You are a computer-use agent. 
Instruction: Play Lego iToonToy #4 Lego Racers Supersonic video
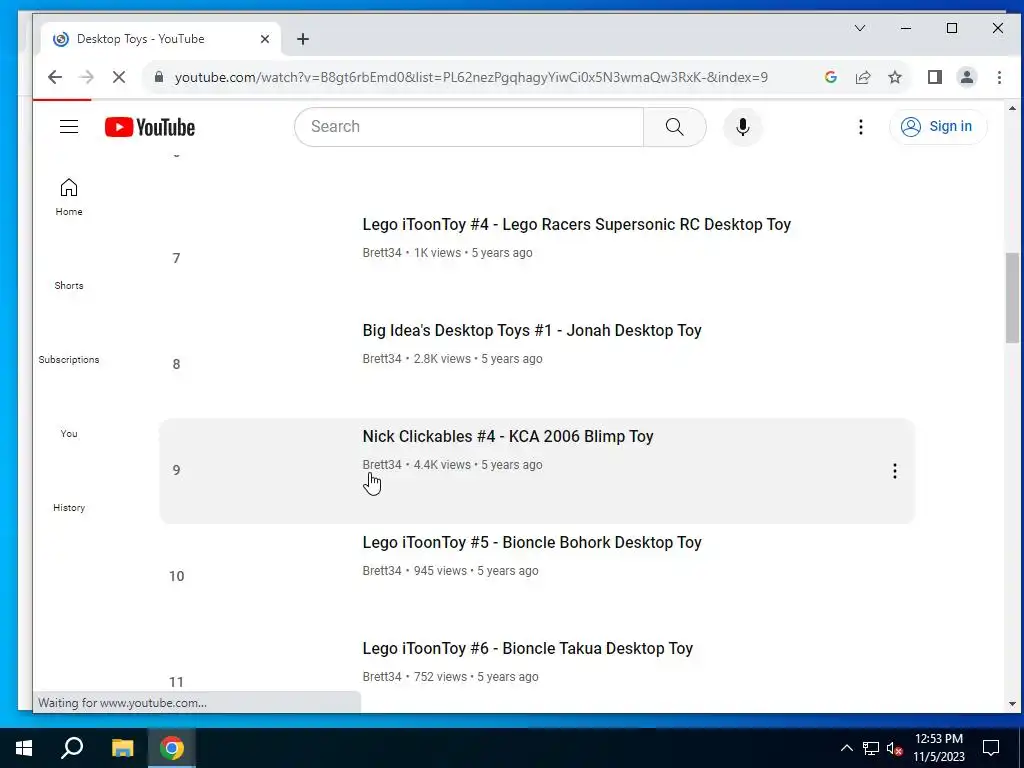(x=577, y=225)
